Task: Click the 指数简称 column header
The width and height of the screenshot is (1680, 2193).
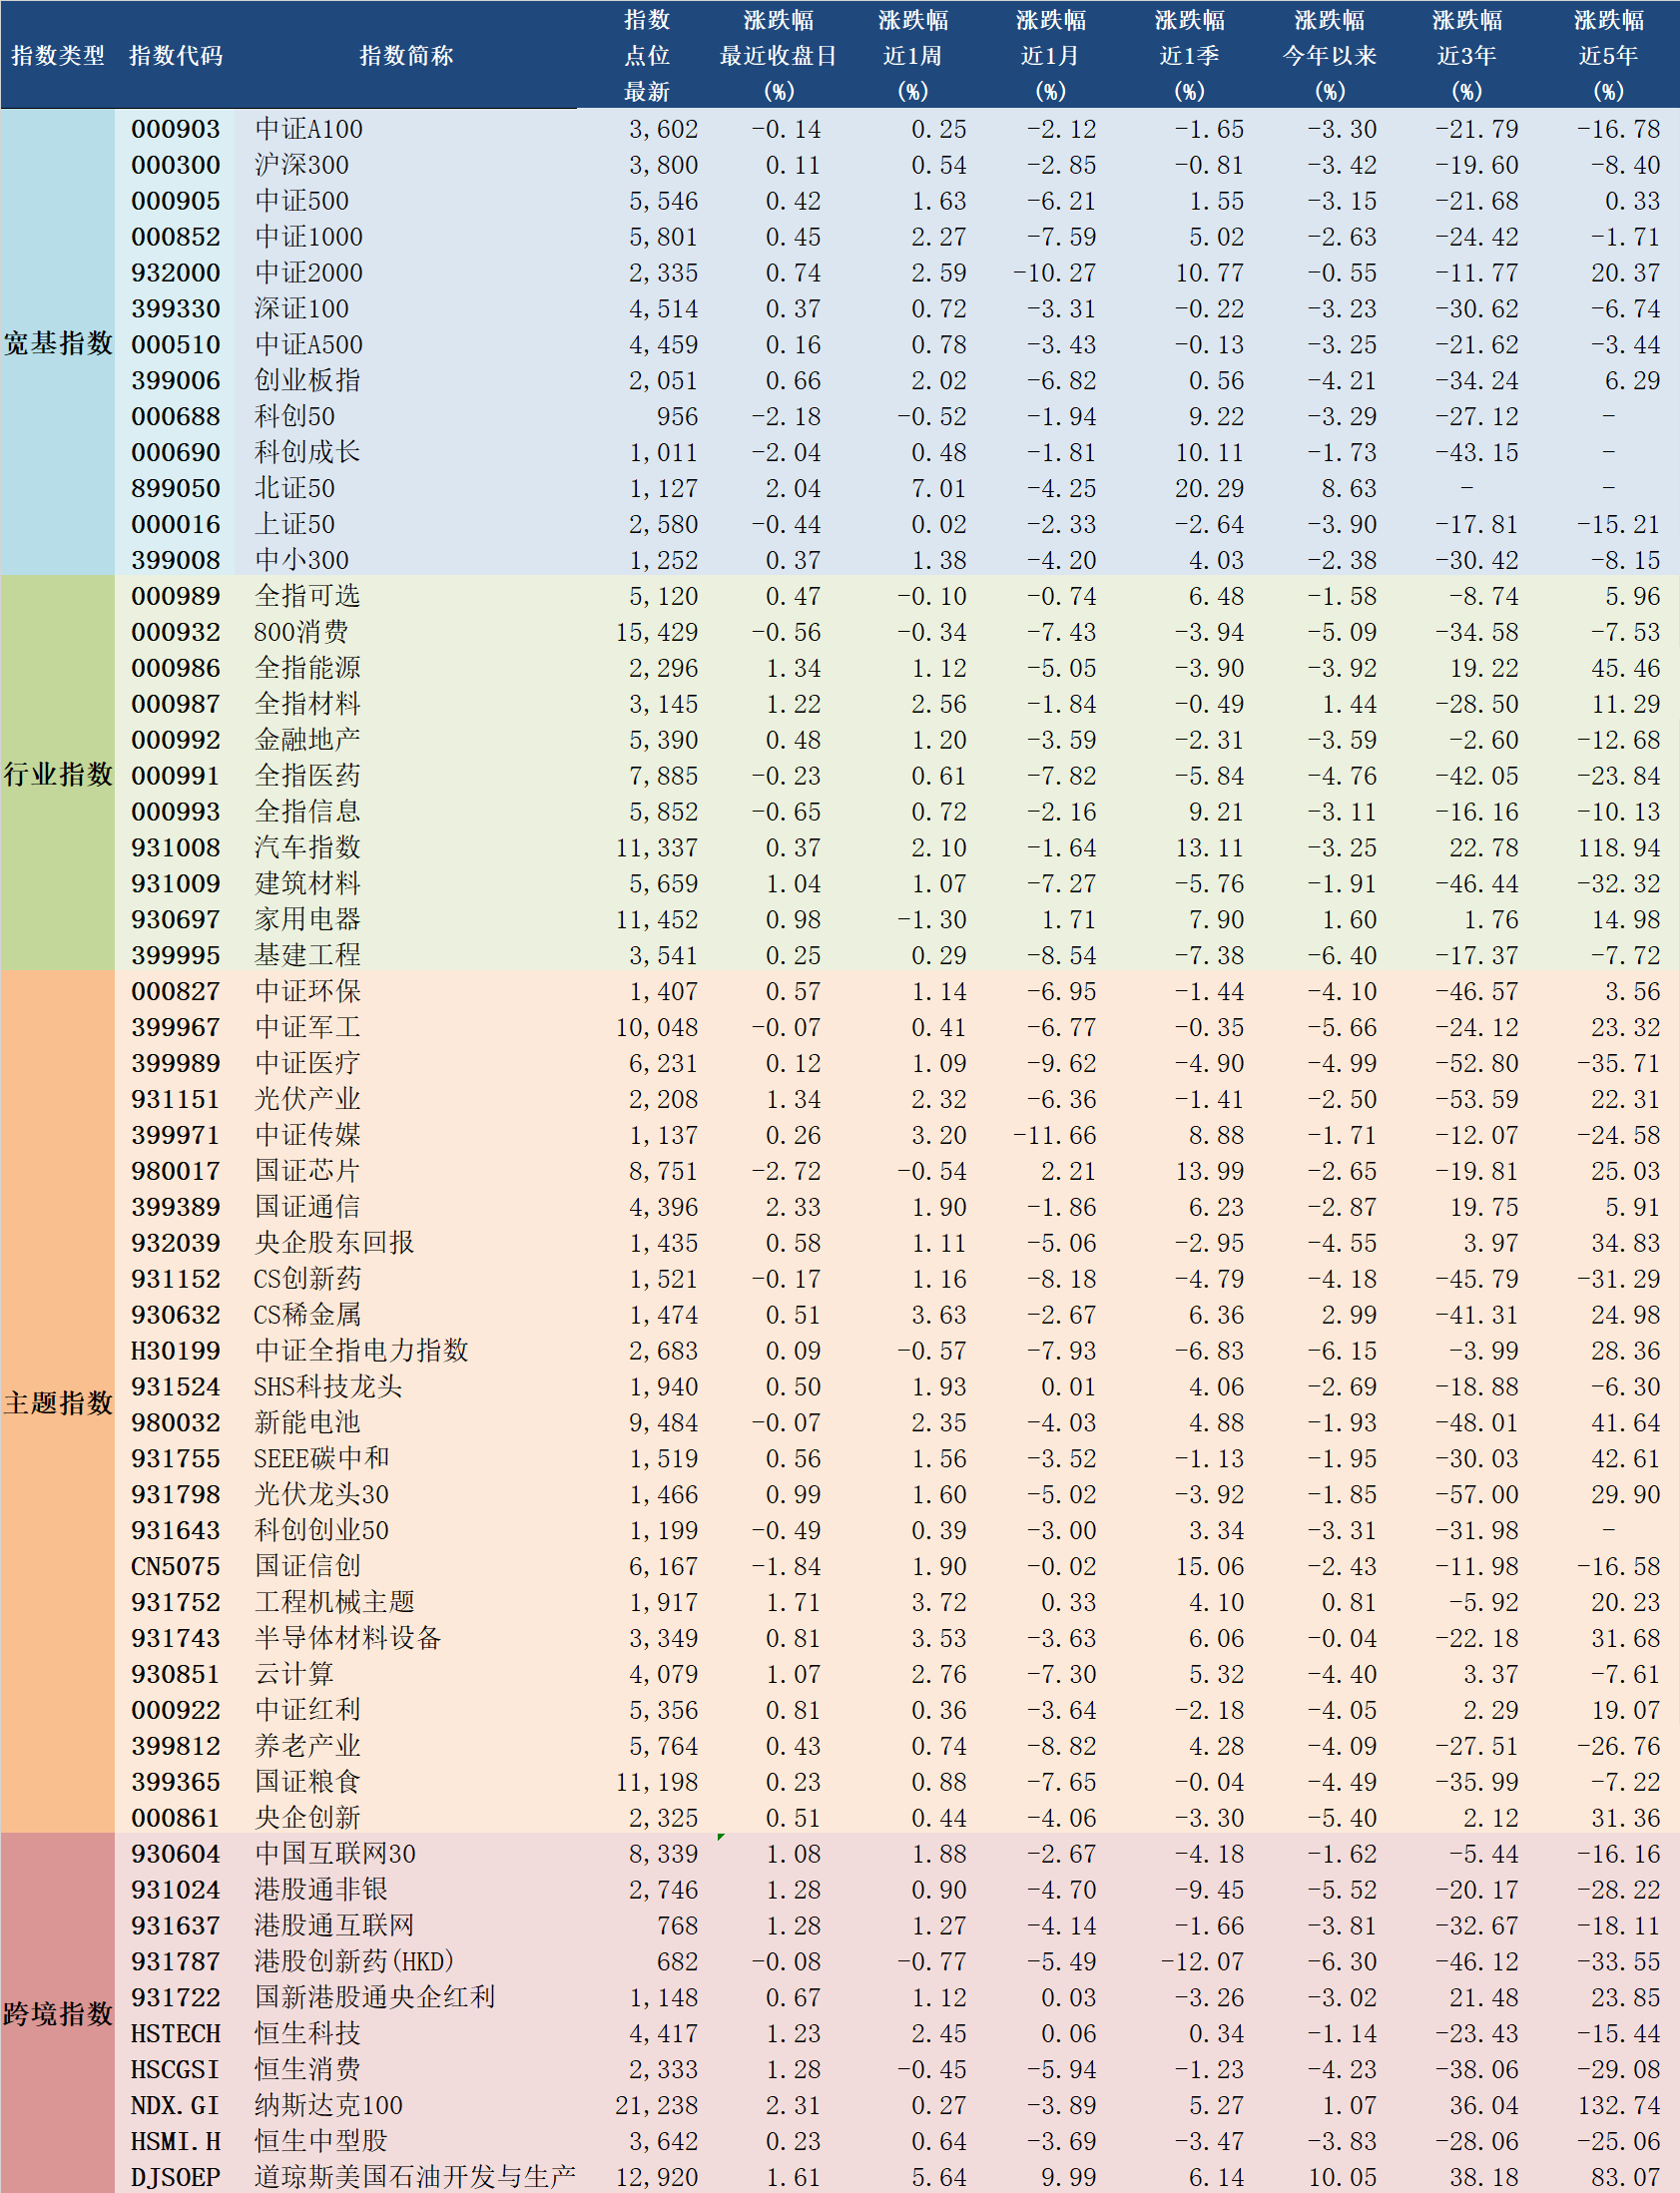Action: click(406, 56)
